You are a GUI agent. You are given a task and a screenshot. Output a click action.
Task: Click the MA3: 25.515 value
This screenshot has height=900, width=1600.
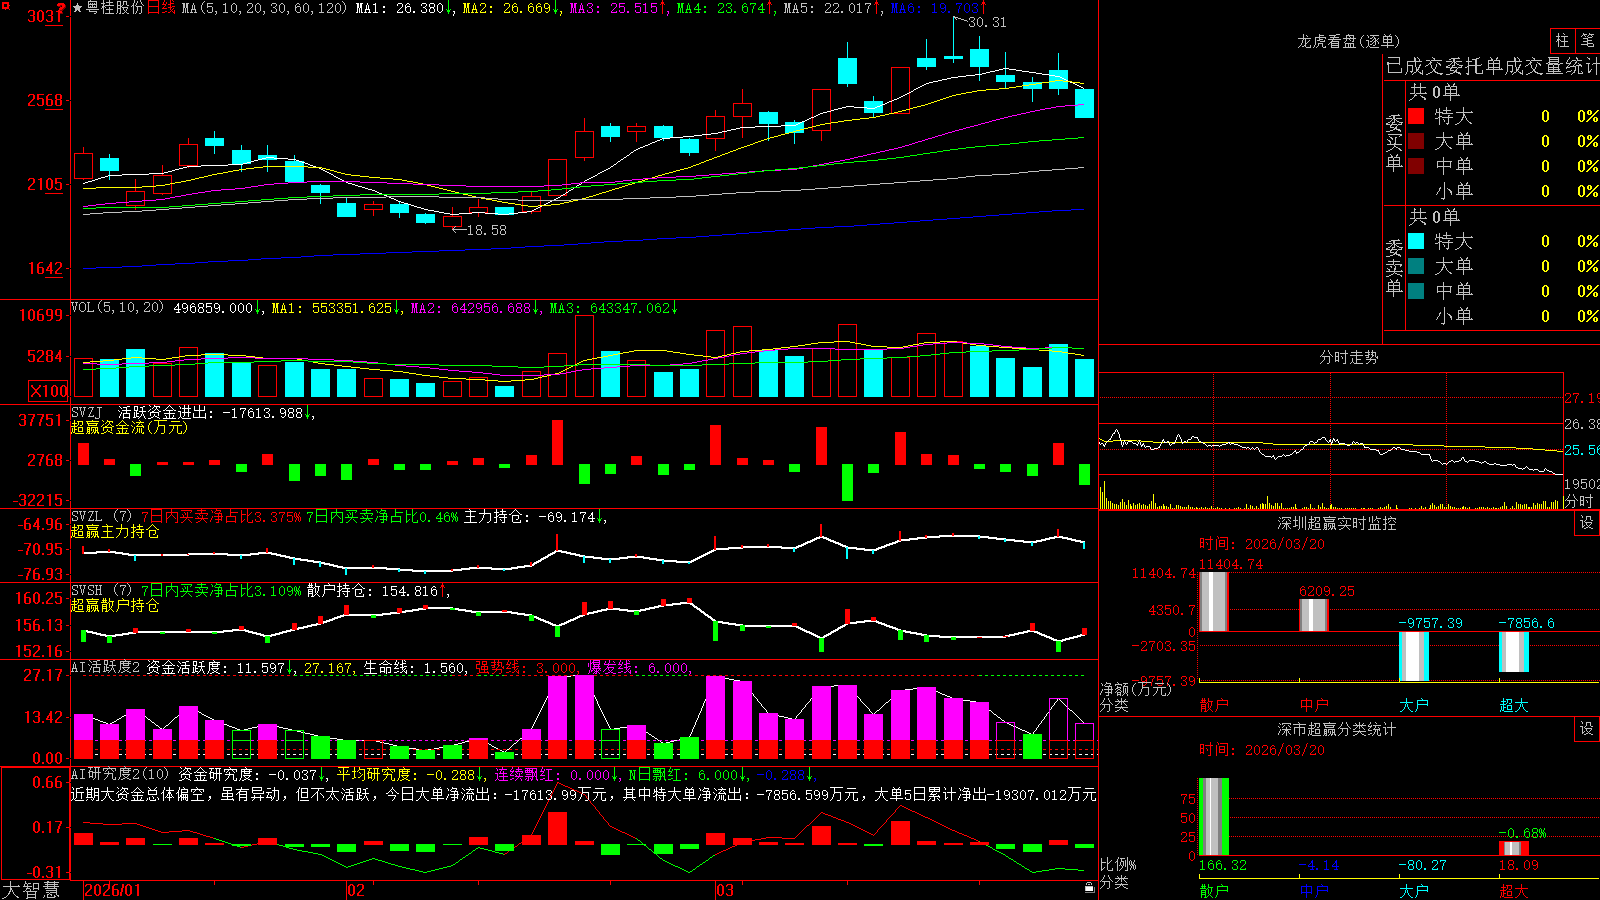tap(619, 8)
